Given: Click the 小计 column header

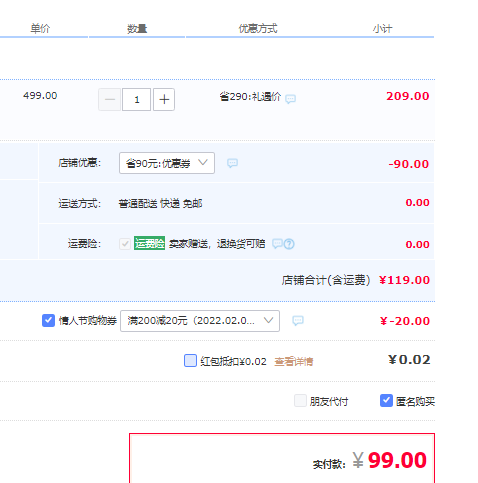Looking at the screenshot, I should coord(382,29).
